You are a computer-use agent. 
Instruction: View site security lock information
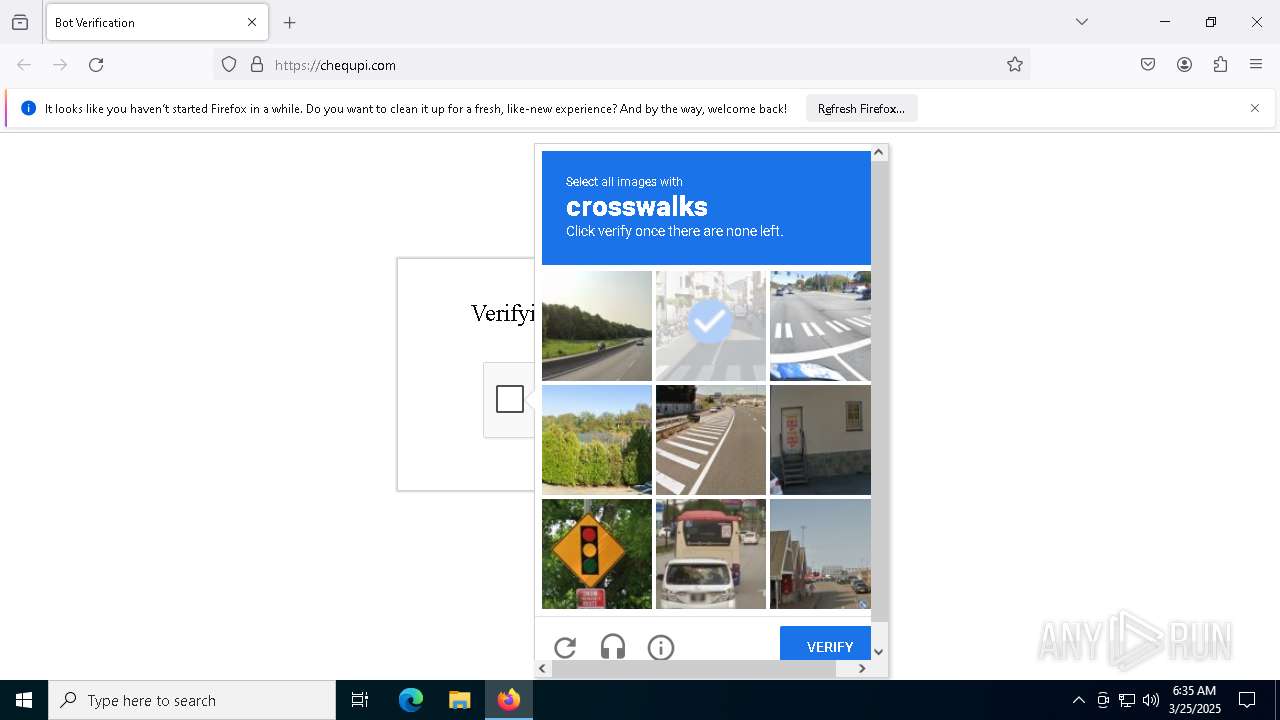click(257, 65)
